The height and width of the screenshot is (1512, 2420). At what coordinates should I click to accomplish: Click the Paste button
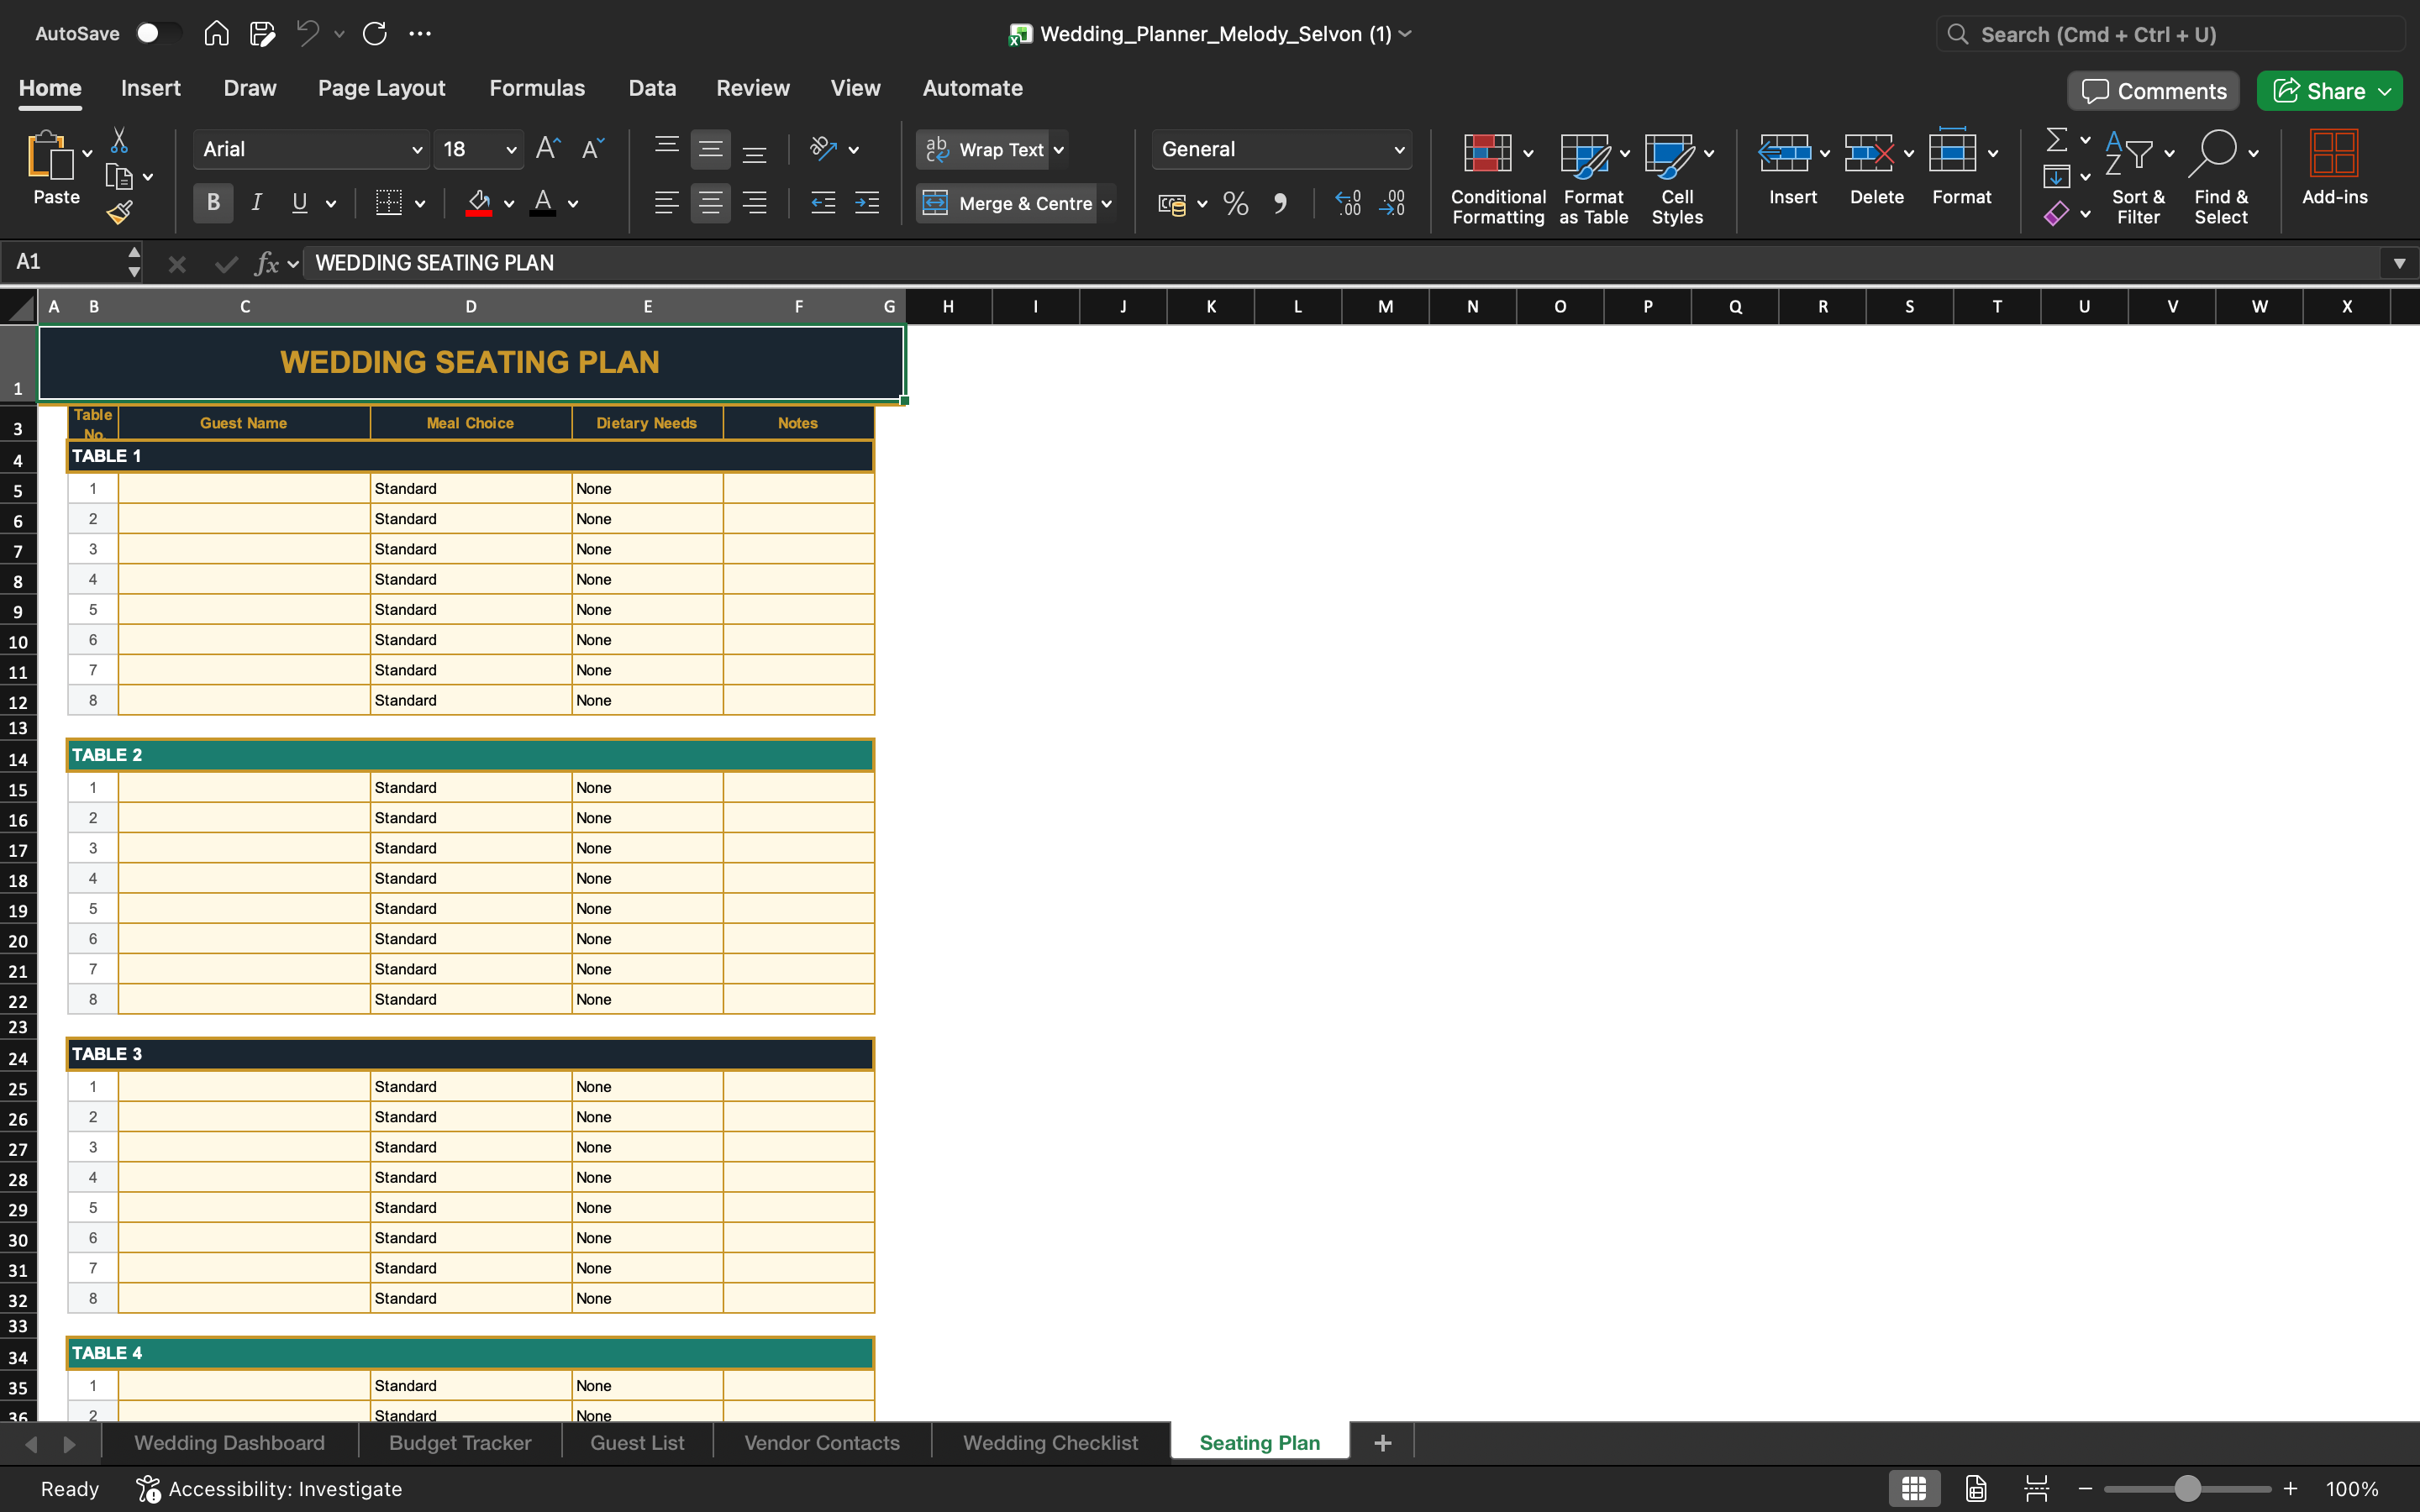(x=56, y=168)
